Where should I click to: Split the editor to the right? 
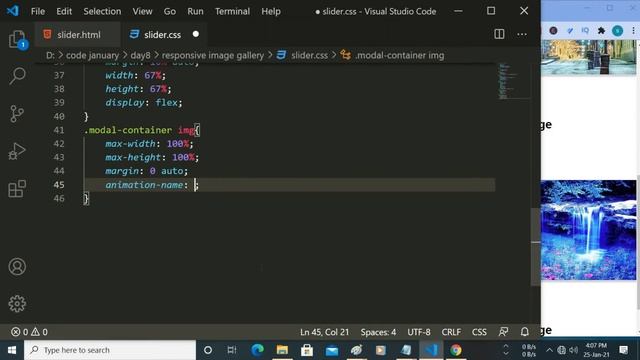coord(499,34)
